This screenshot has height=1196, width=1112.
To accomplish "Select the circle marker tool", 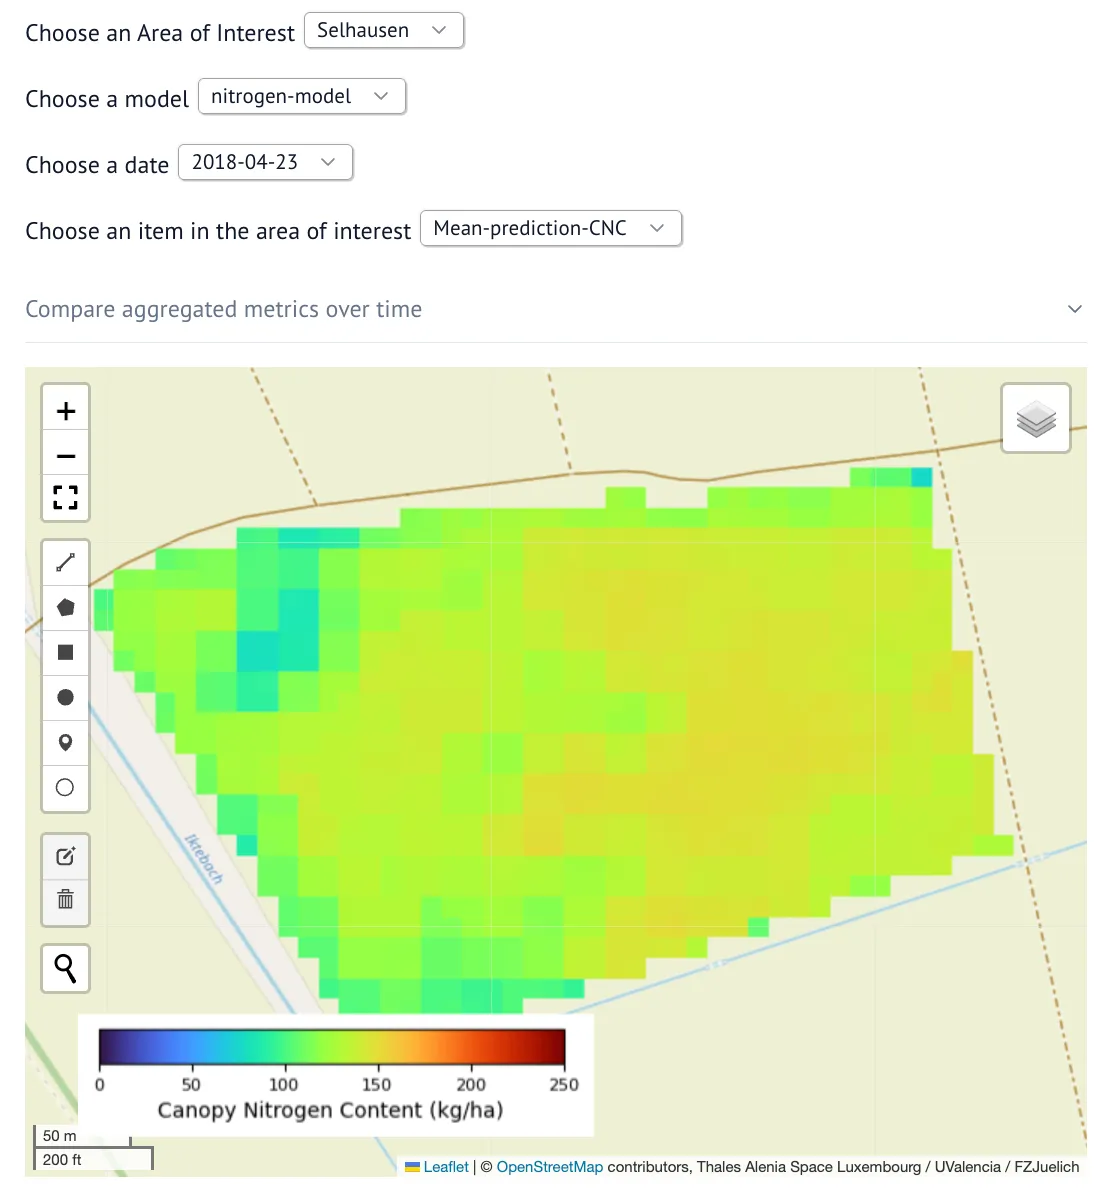I will tap(66, 787).
